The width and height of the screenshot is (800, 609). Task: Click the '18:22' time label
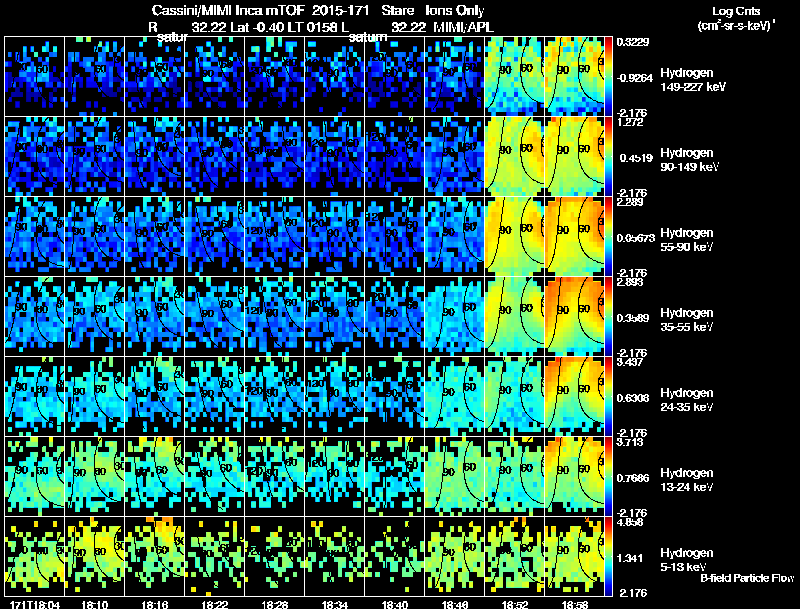click(215, 604)
